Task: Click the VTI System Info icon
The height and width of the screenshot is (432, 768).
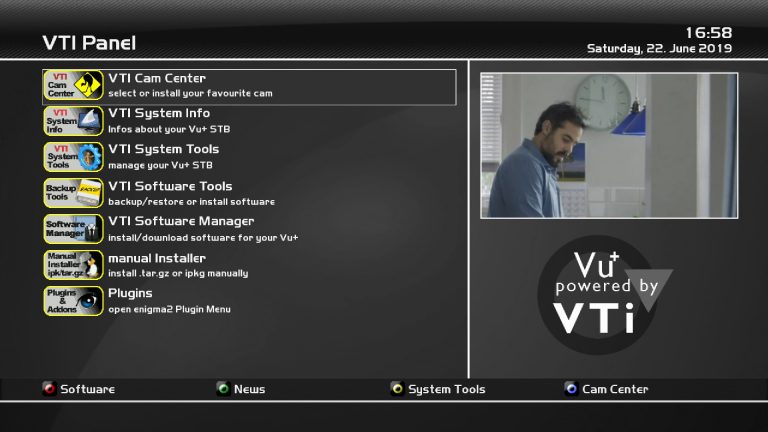Action: 74,122
